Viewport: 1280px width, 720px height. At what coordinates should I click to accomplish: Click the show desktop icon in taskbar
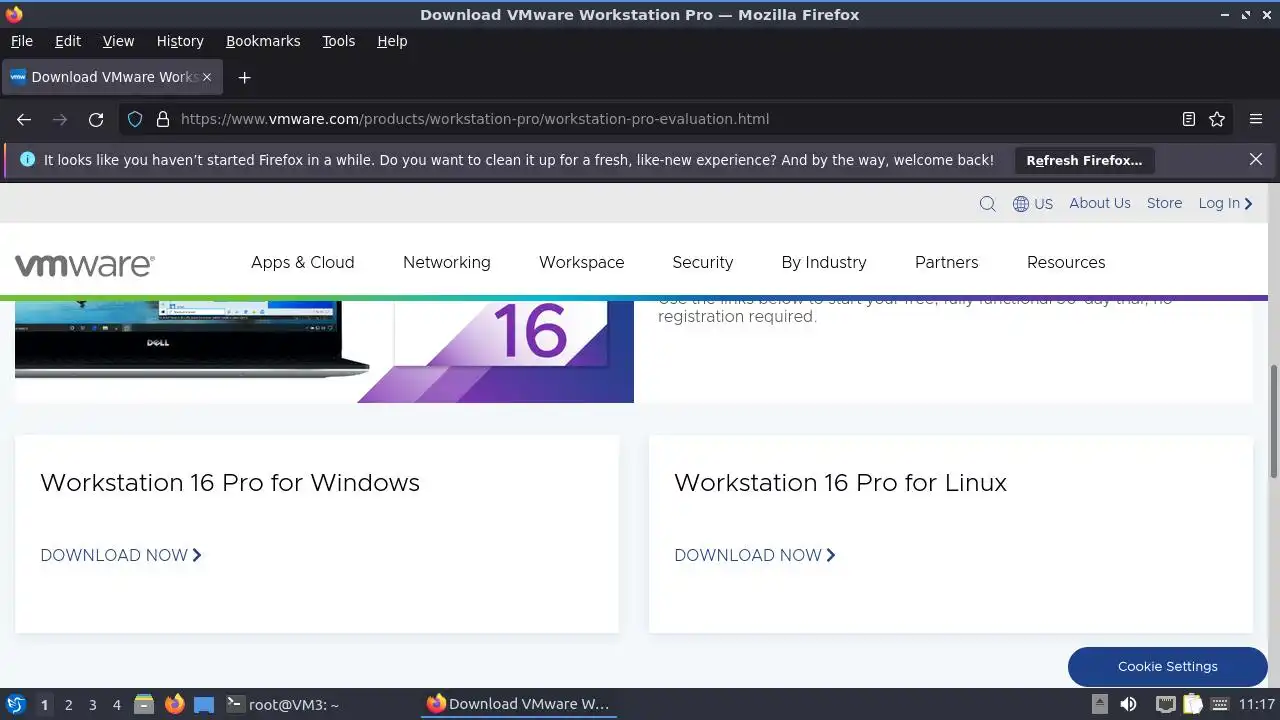click(x=204, y=704)
